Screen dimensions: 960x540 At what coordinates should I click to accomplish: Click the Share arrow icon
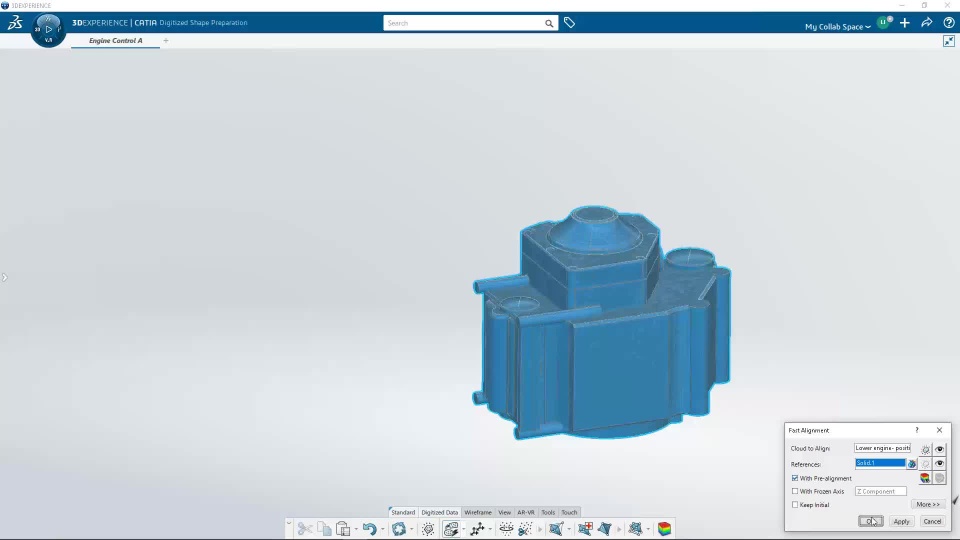coord(927,23)
